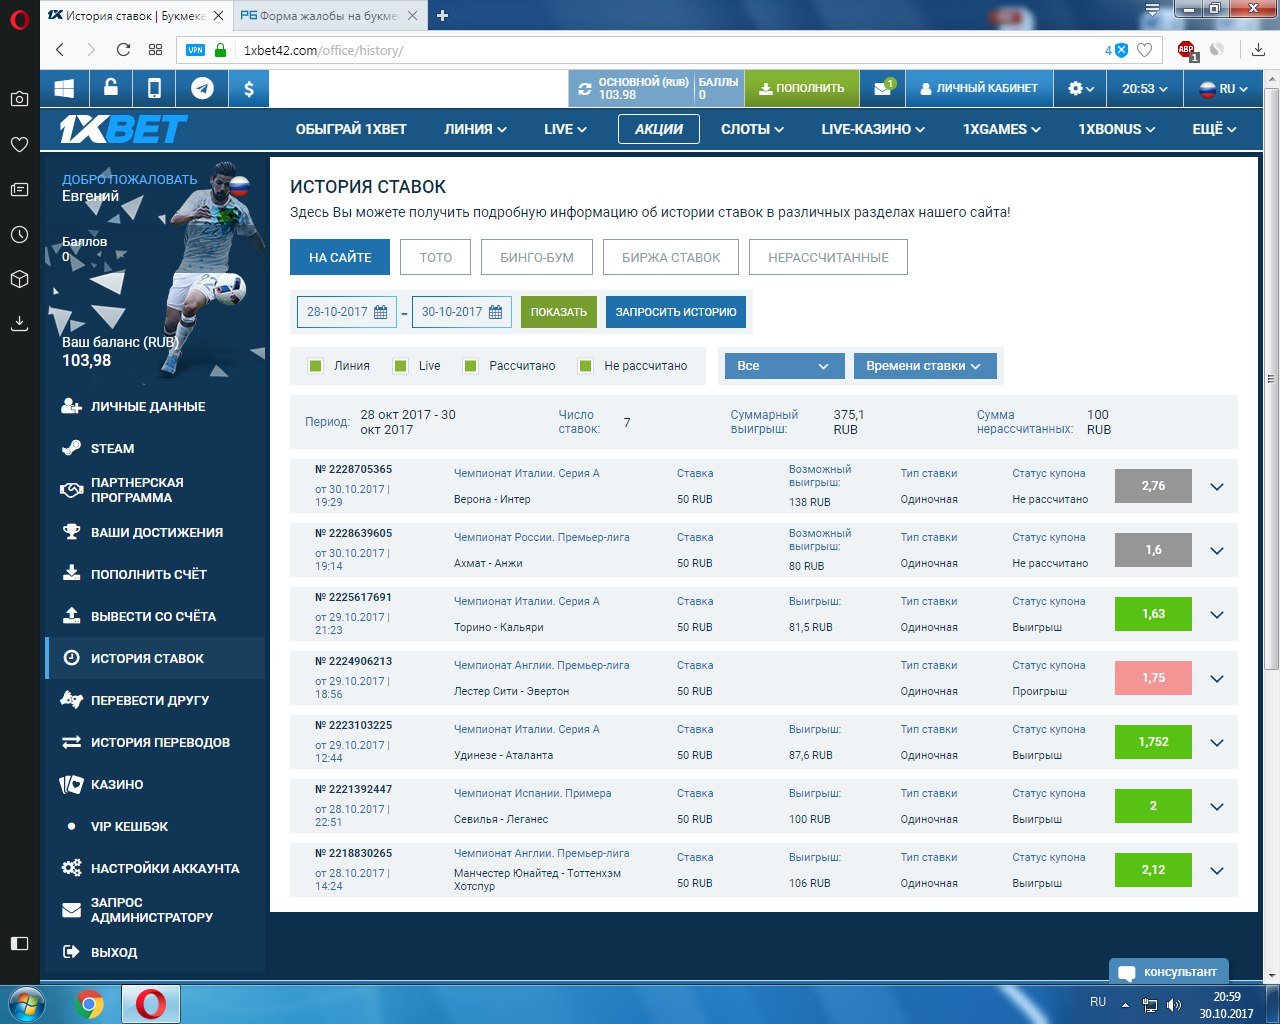
Task: Click ЗАПРОСИТЬ ИСТОРИЮ button
Action: coord(676,312)
